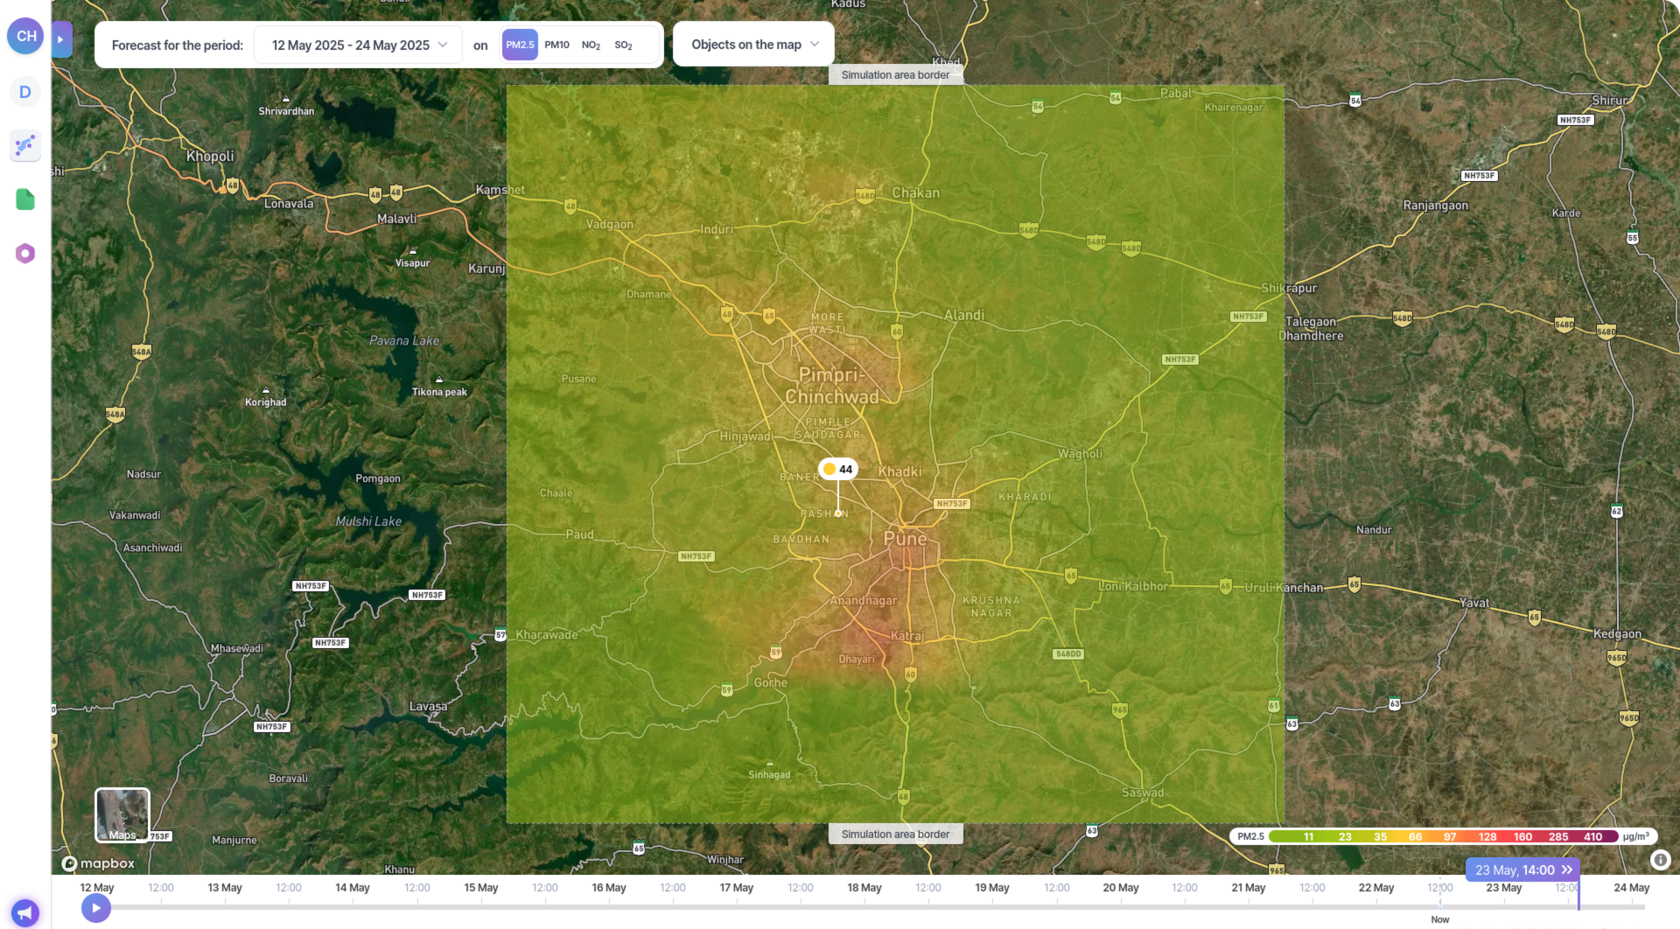Click the dark 410 legend segment
This screenshot has height=929, width=1680.
coord(1593,837)
